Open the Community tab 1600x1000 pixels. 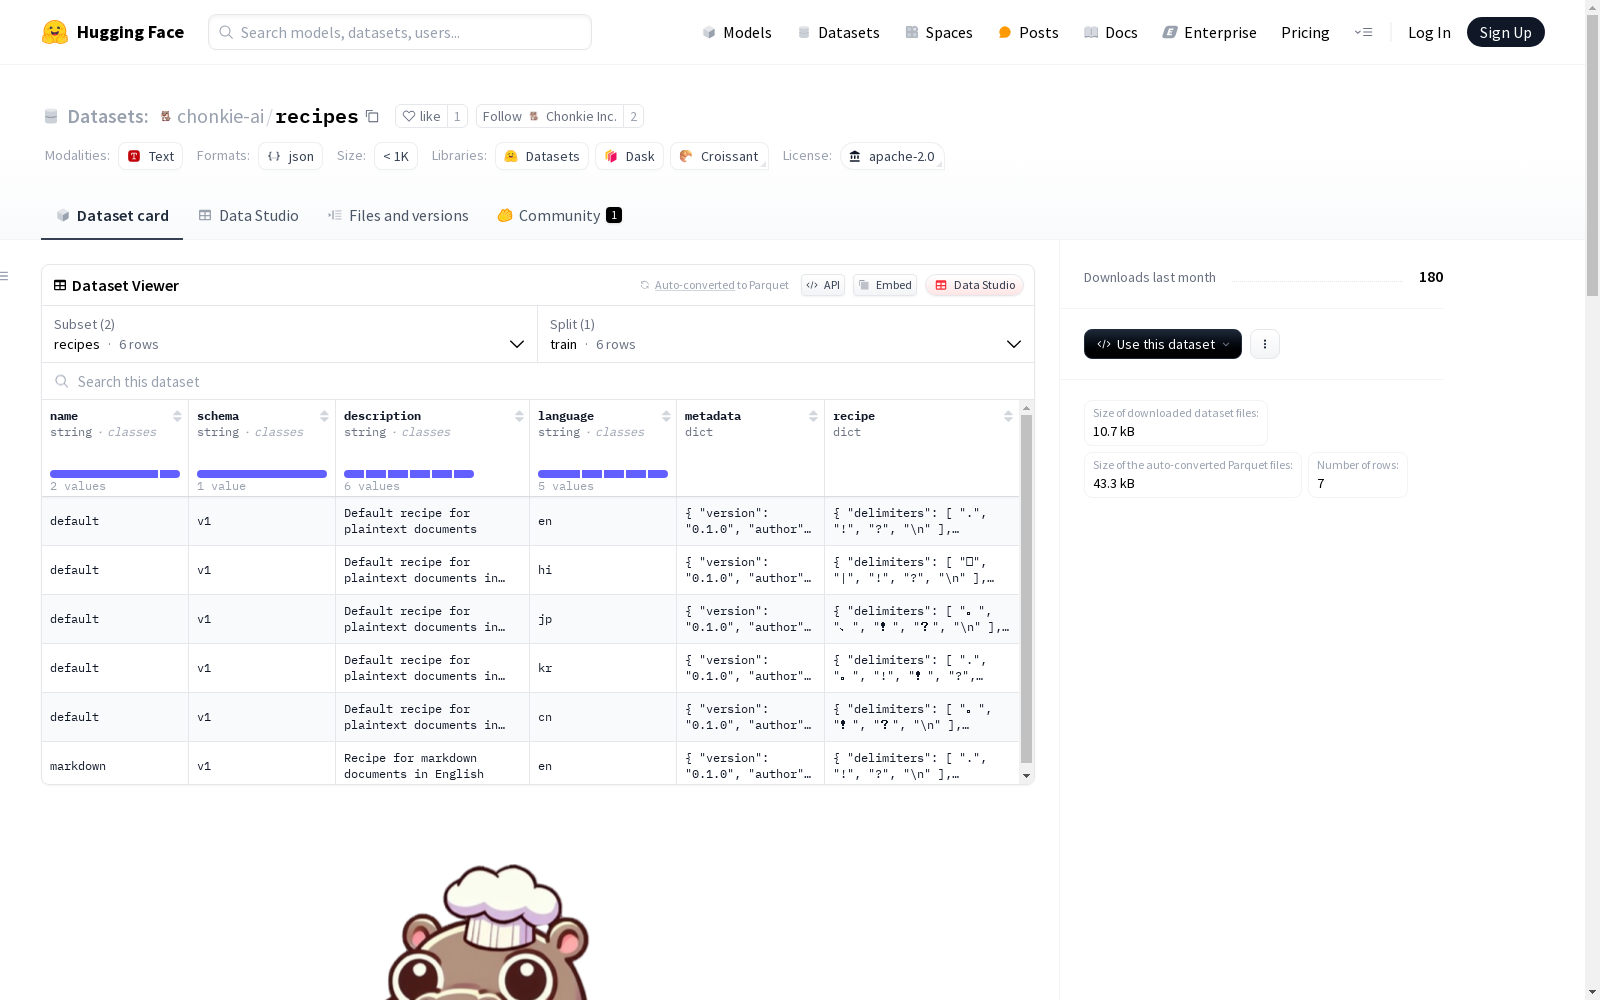point(560,216)
